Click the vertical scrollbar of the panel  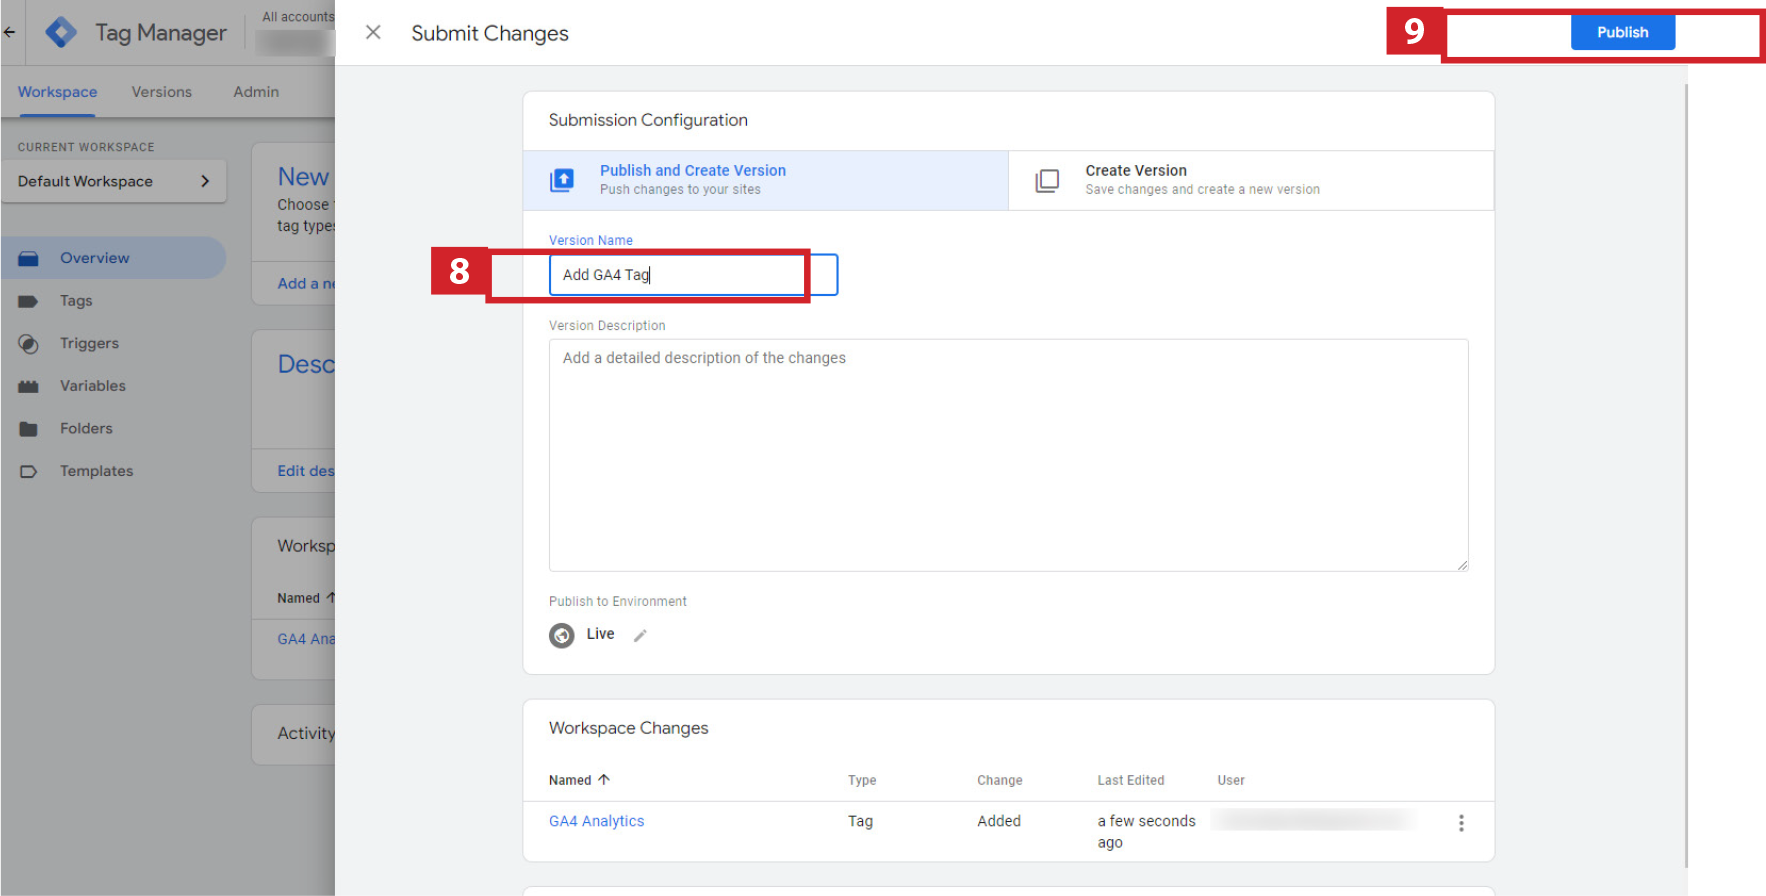pos(1686,475)
